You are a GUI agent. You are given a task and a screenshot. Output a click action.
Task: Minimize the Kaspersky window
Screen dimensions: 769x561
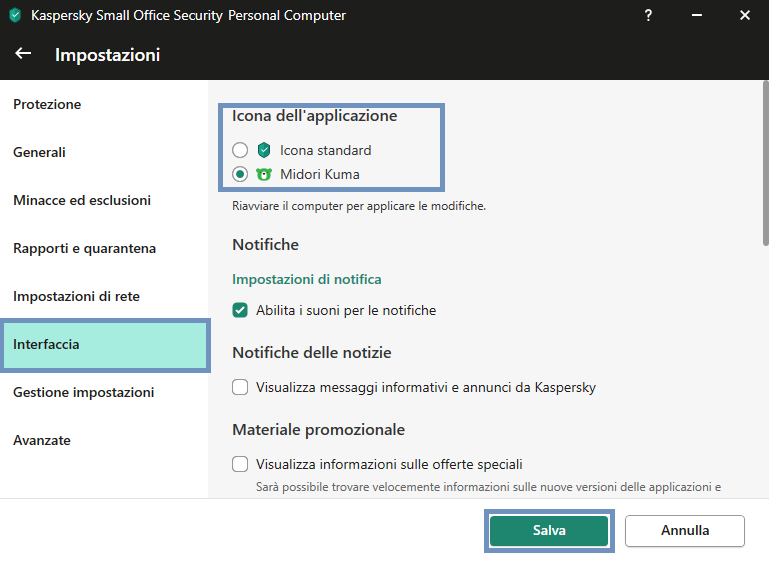pyautogui.click(x=696, y=16)
